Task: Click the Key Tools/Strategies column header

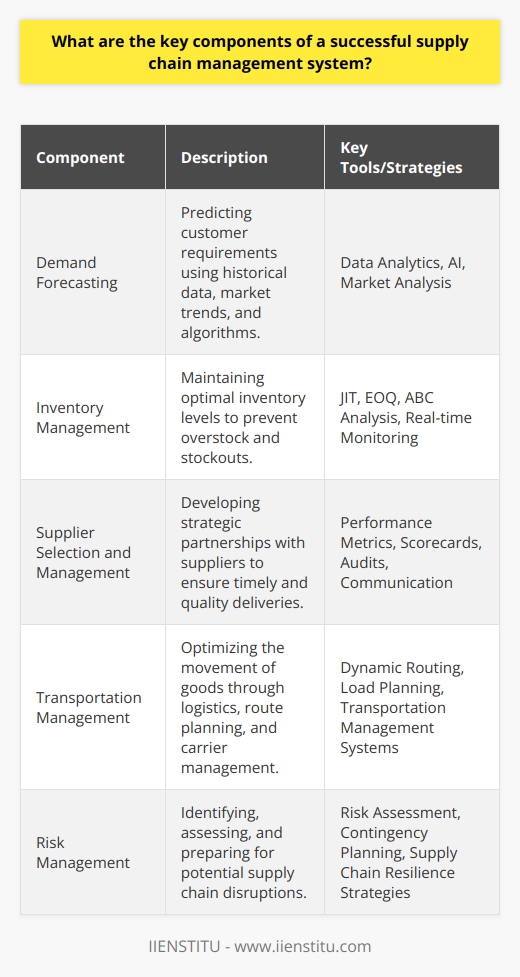Action: click(x=412, y=156)
